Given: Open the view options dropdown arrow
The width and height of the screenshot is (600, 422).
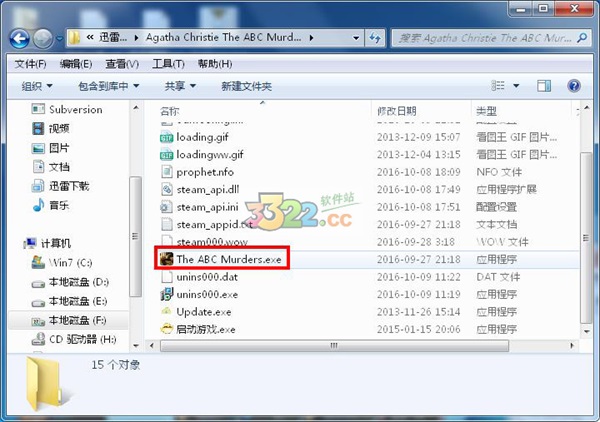Looking at the screenshot, I should point(516,86).
